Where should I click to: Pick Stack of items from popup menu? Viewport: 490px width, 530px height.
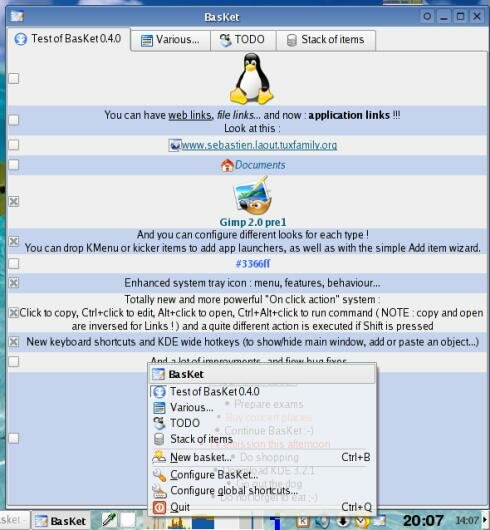pos(263,439)
